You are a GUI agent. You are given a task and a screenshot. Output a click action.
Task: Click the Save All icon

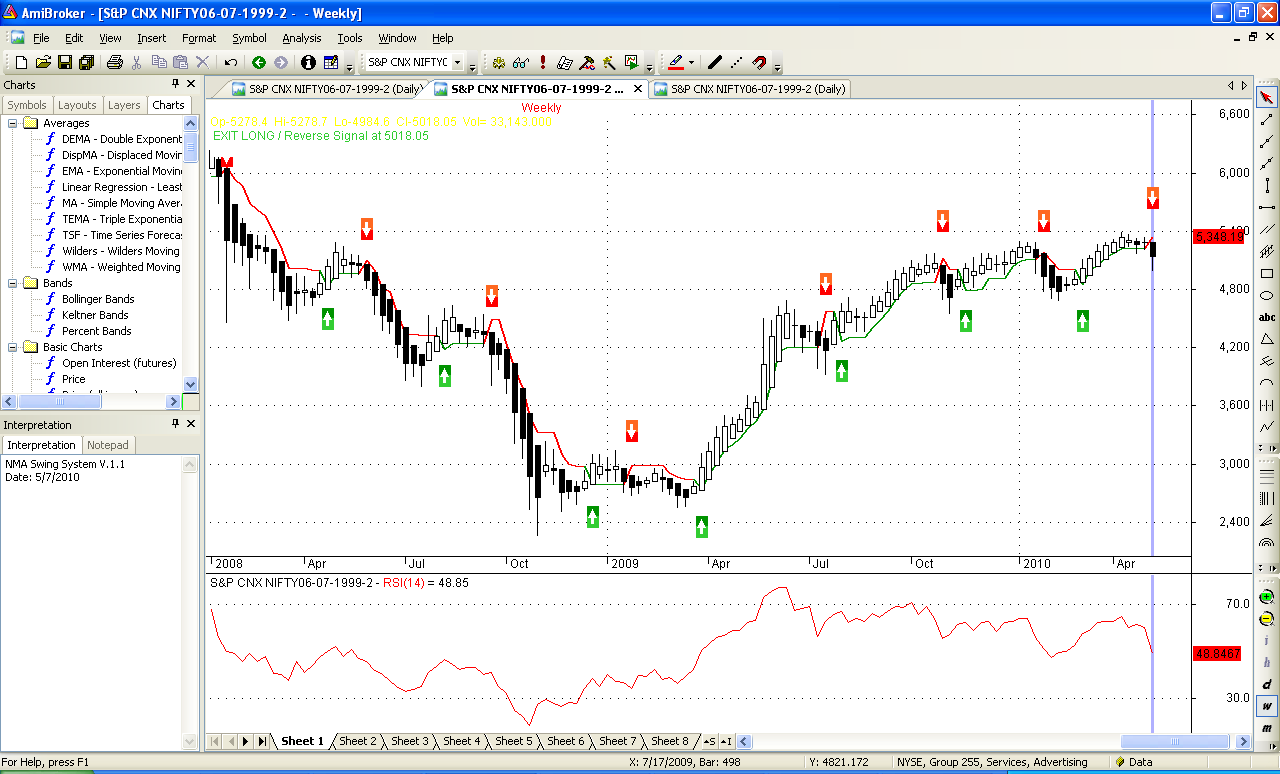click(x=86, y=62)
